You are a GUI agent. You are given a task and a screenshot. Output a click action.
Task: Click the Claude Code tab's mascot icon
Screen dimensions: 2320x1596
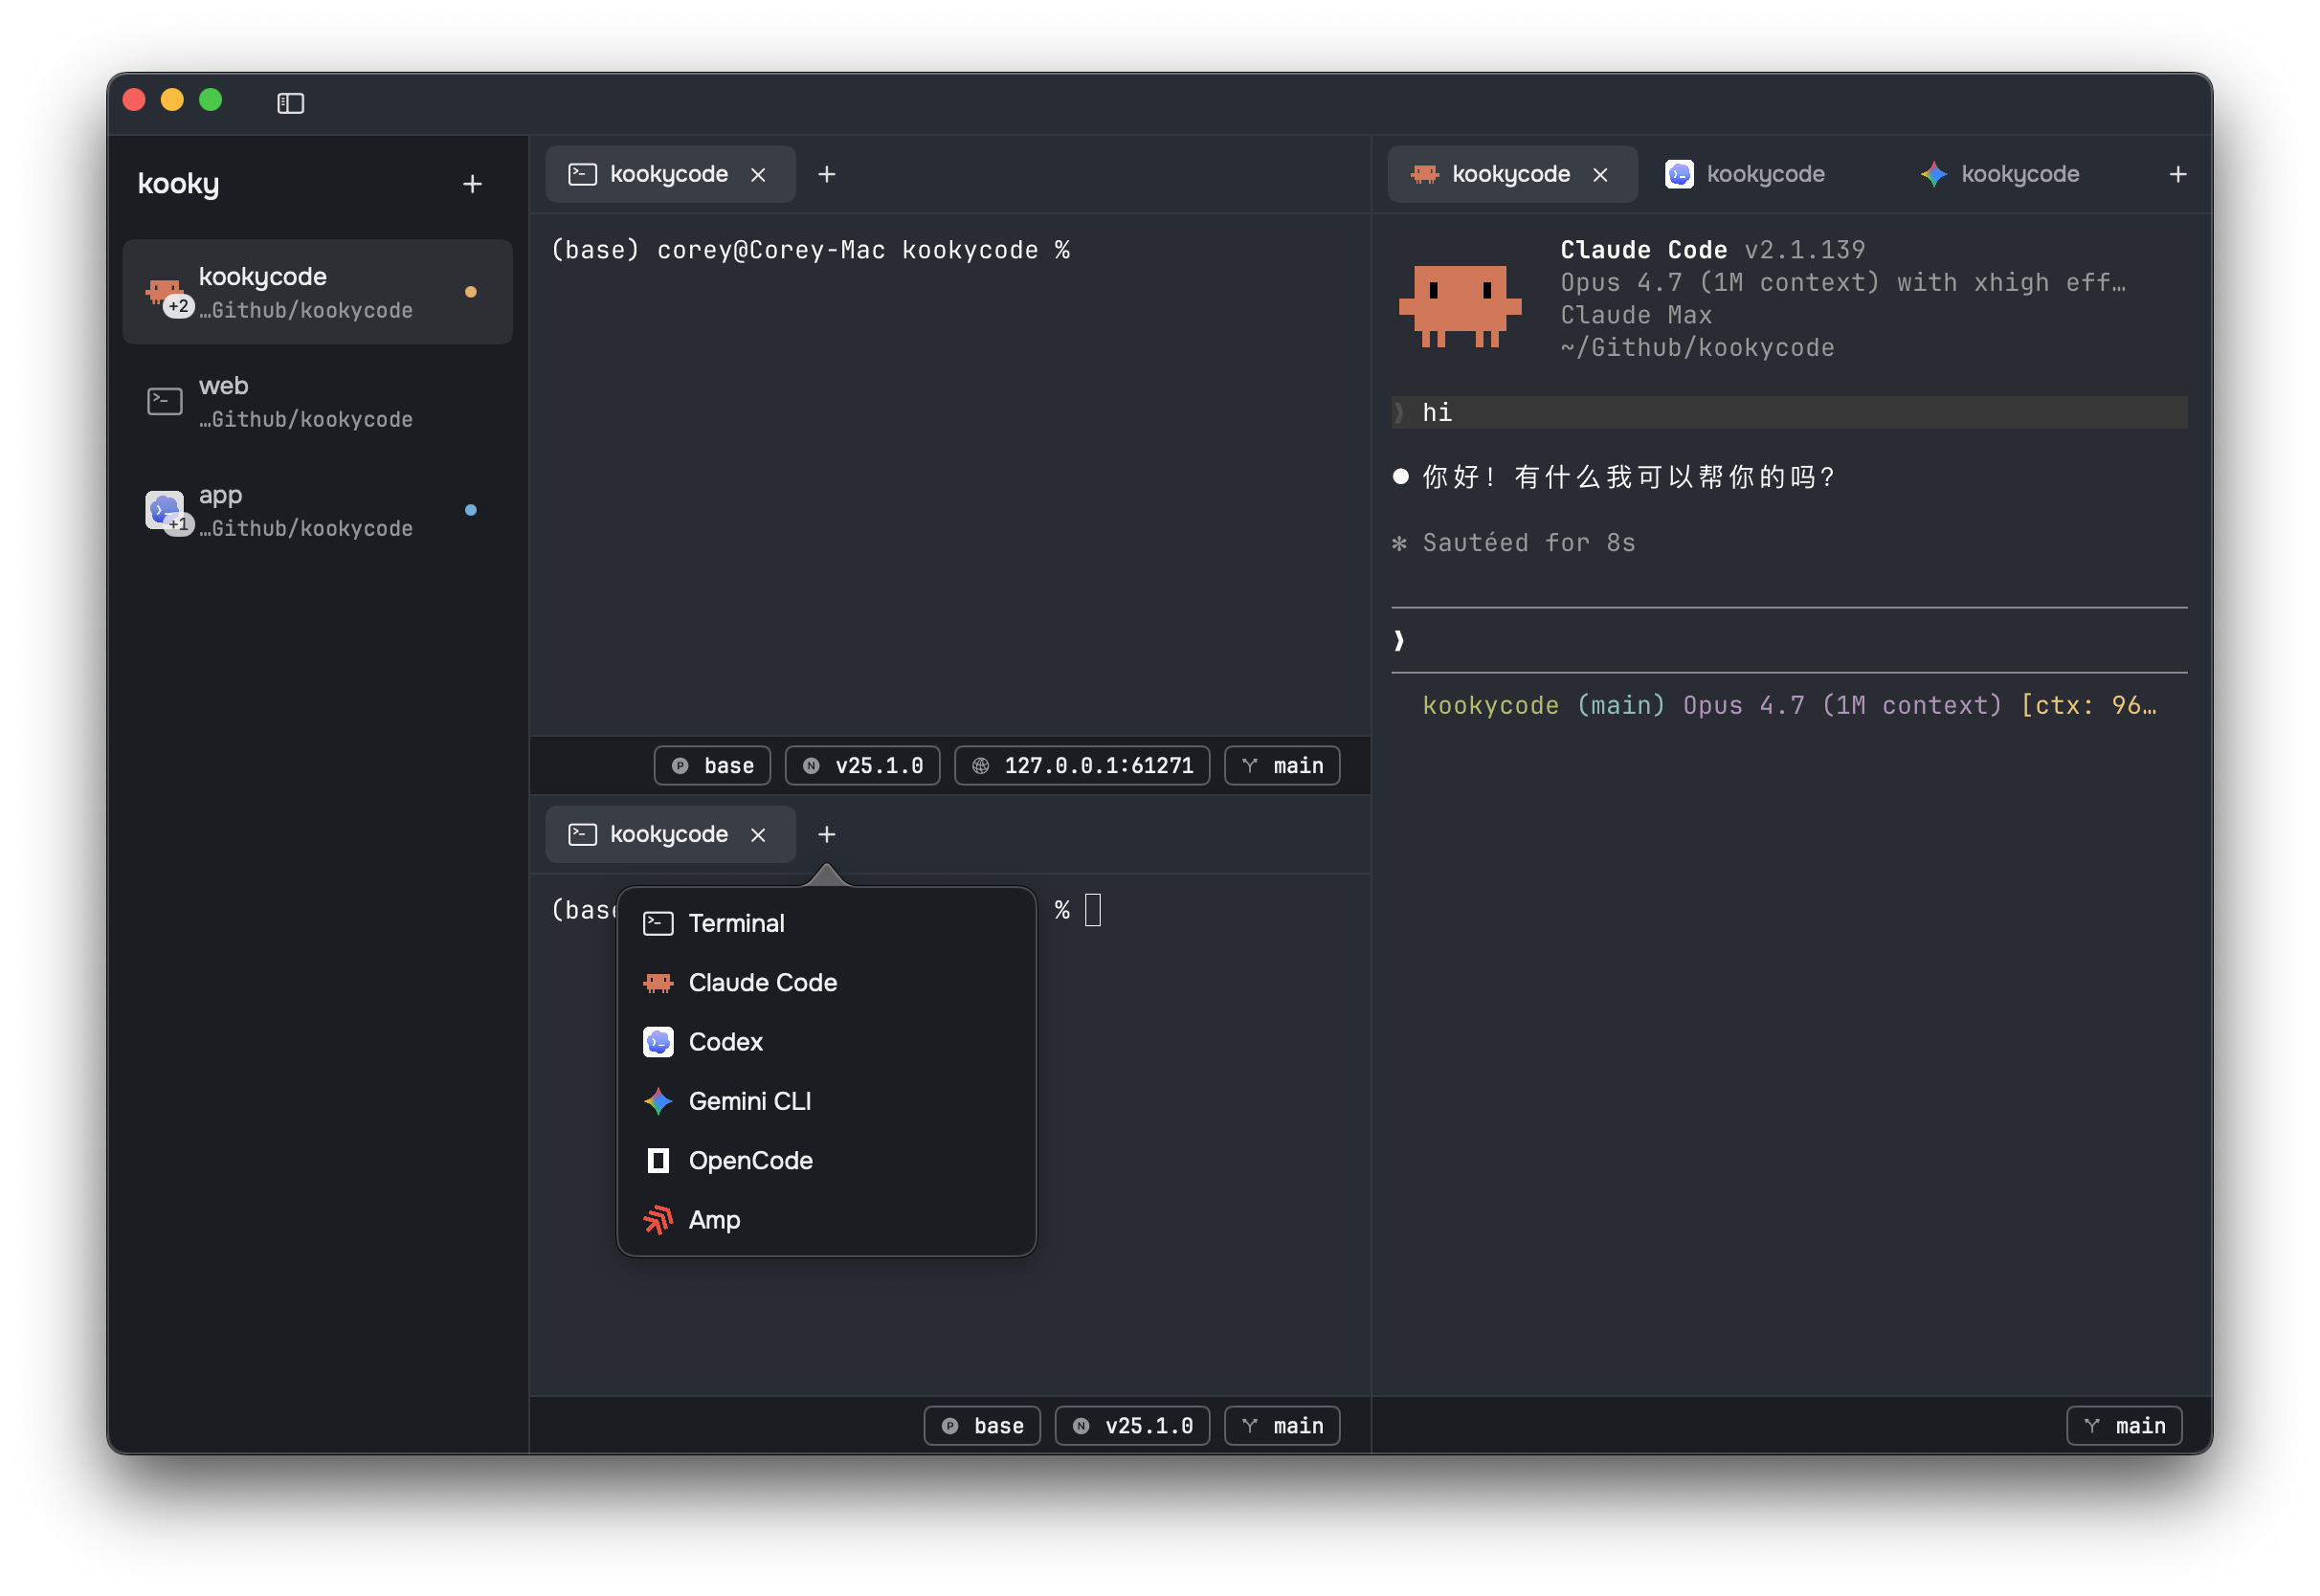point(1424,175)
